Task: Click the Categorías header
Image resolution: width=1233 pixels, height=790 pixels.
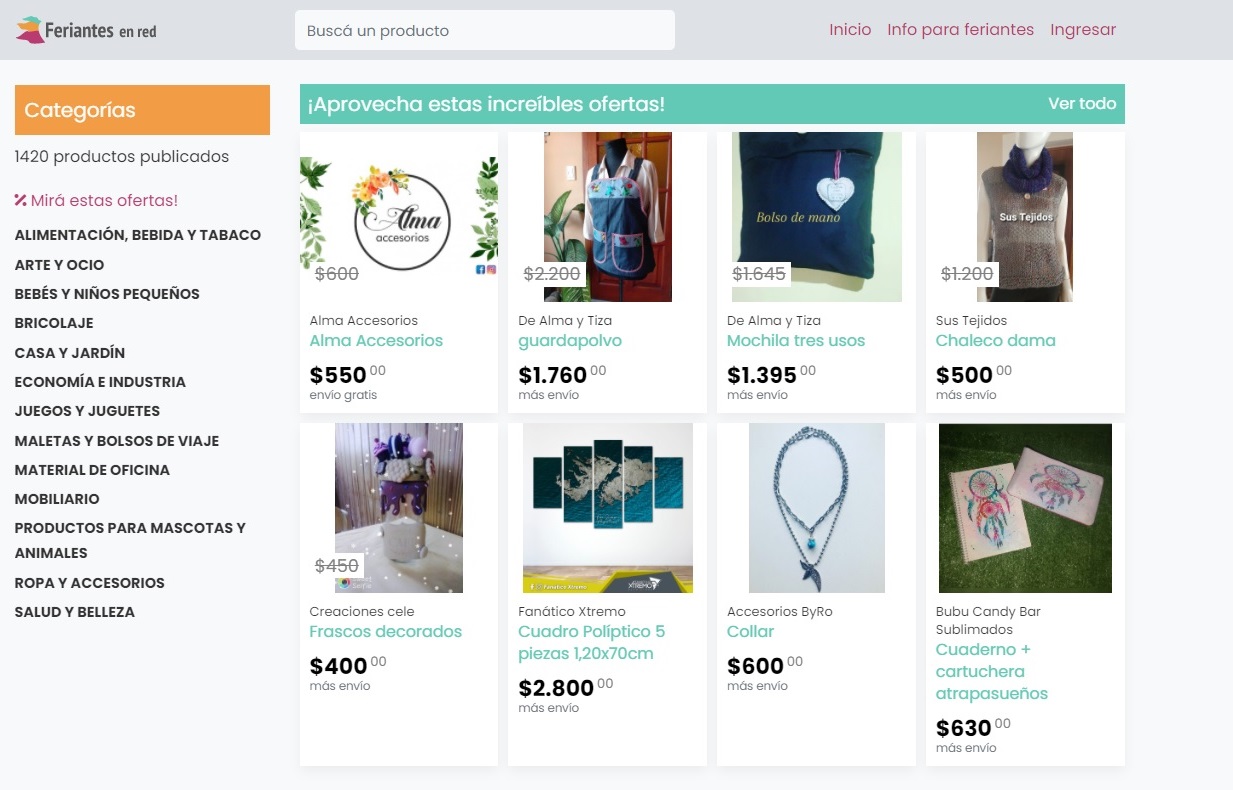Action: tap(80, 110)
